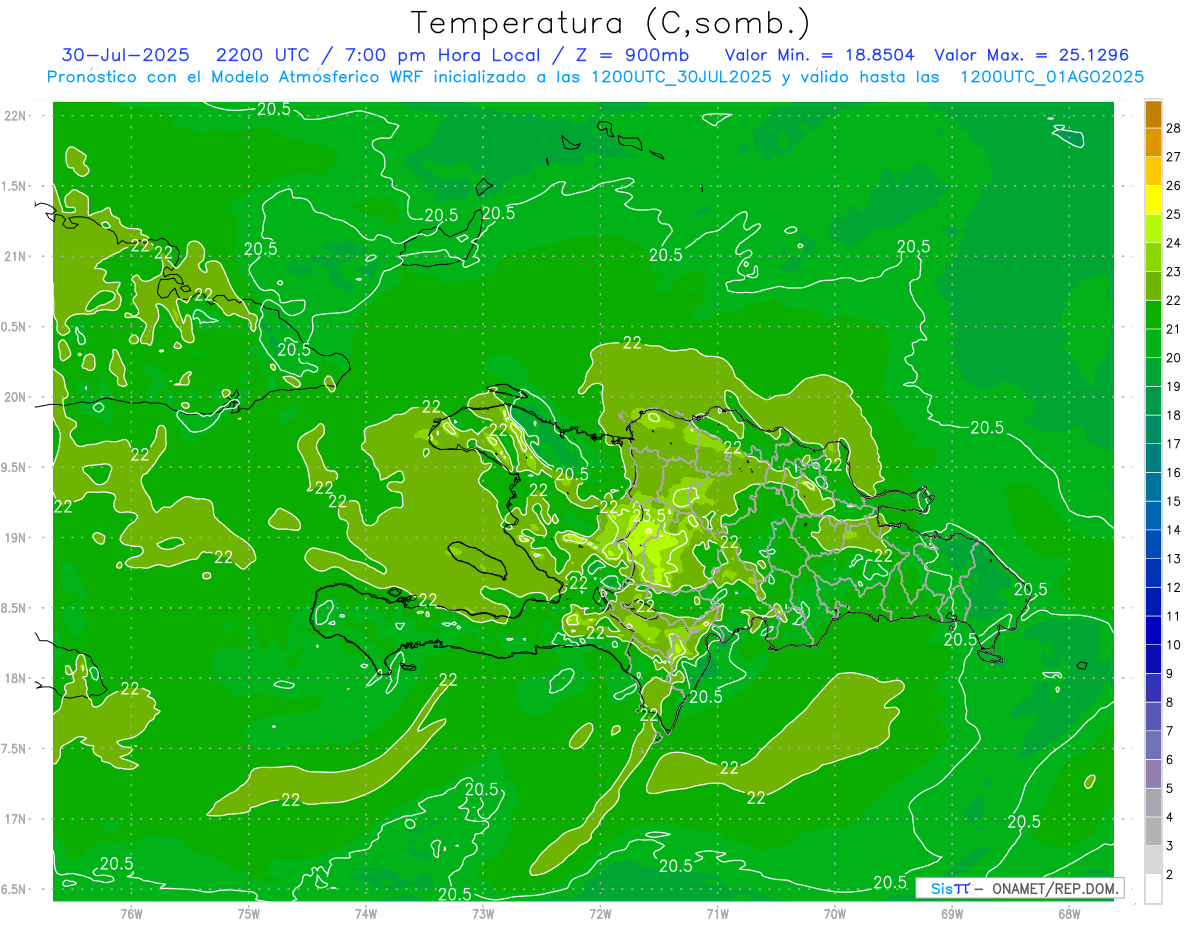
Task: Click legend value "25" on color scale
Action: 1174,214
